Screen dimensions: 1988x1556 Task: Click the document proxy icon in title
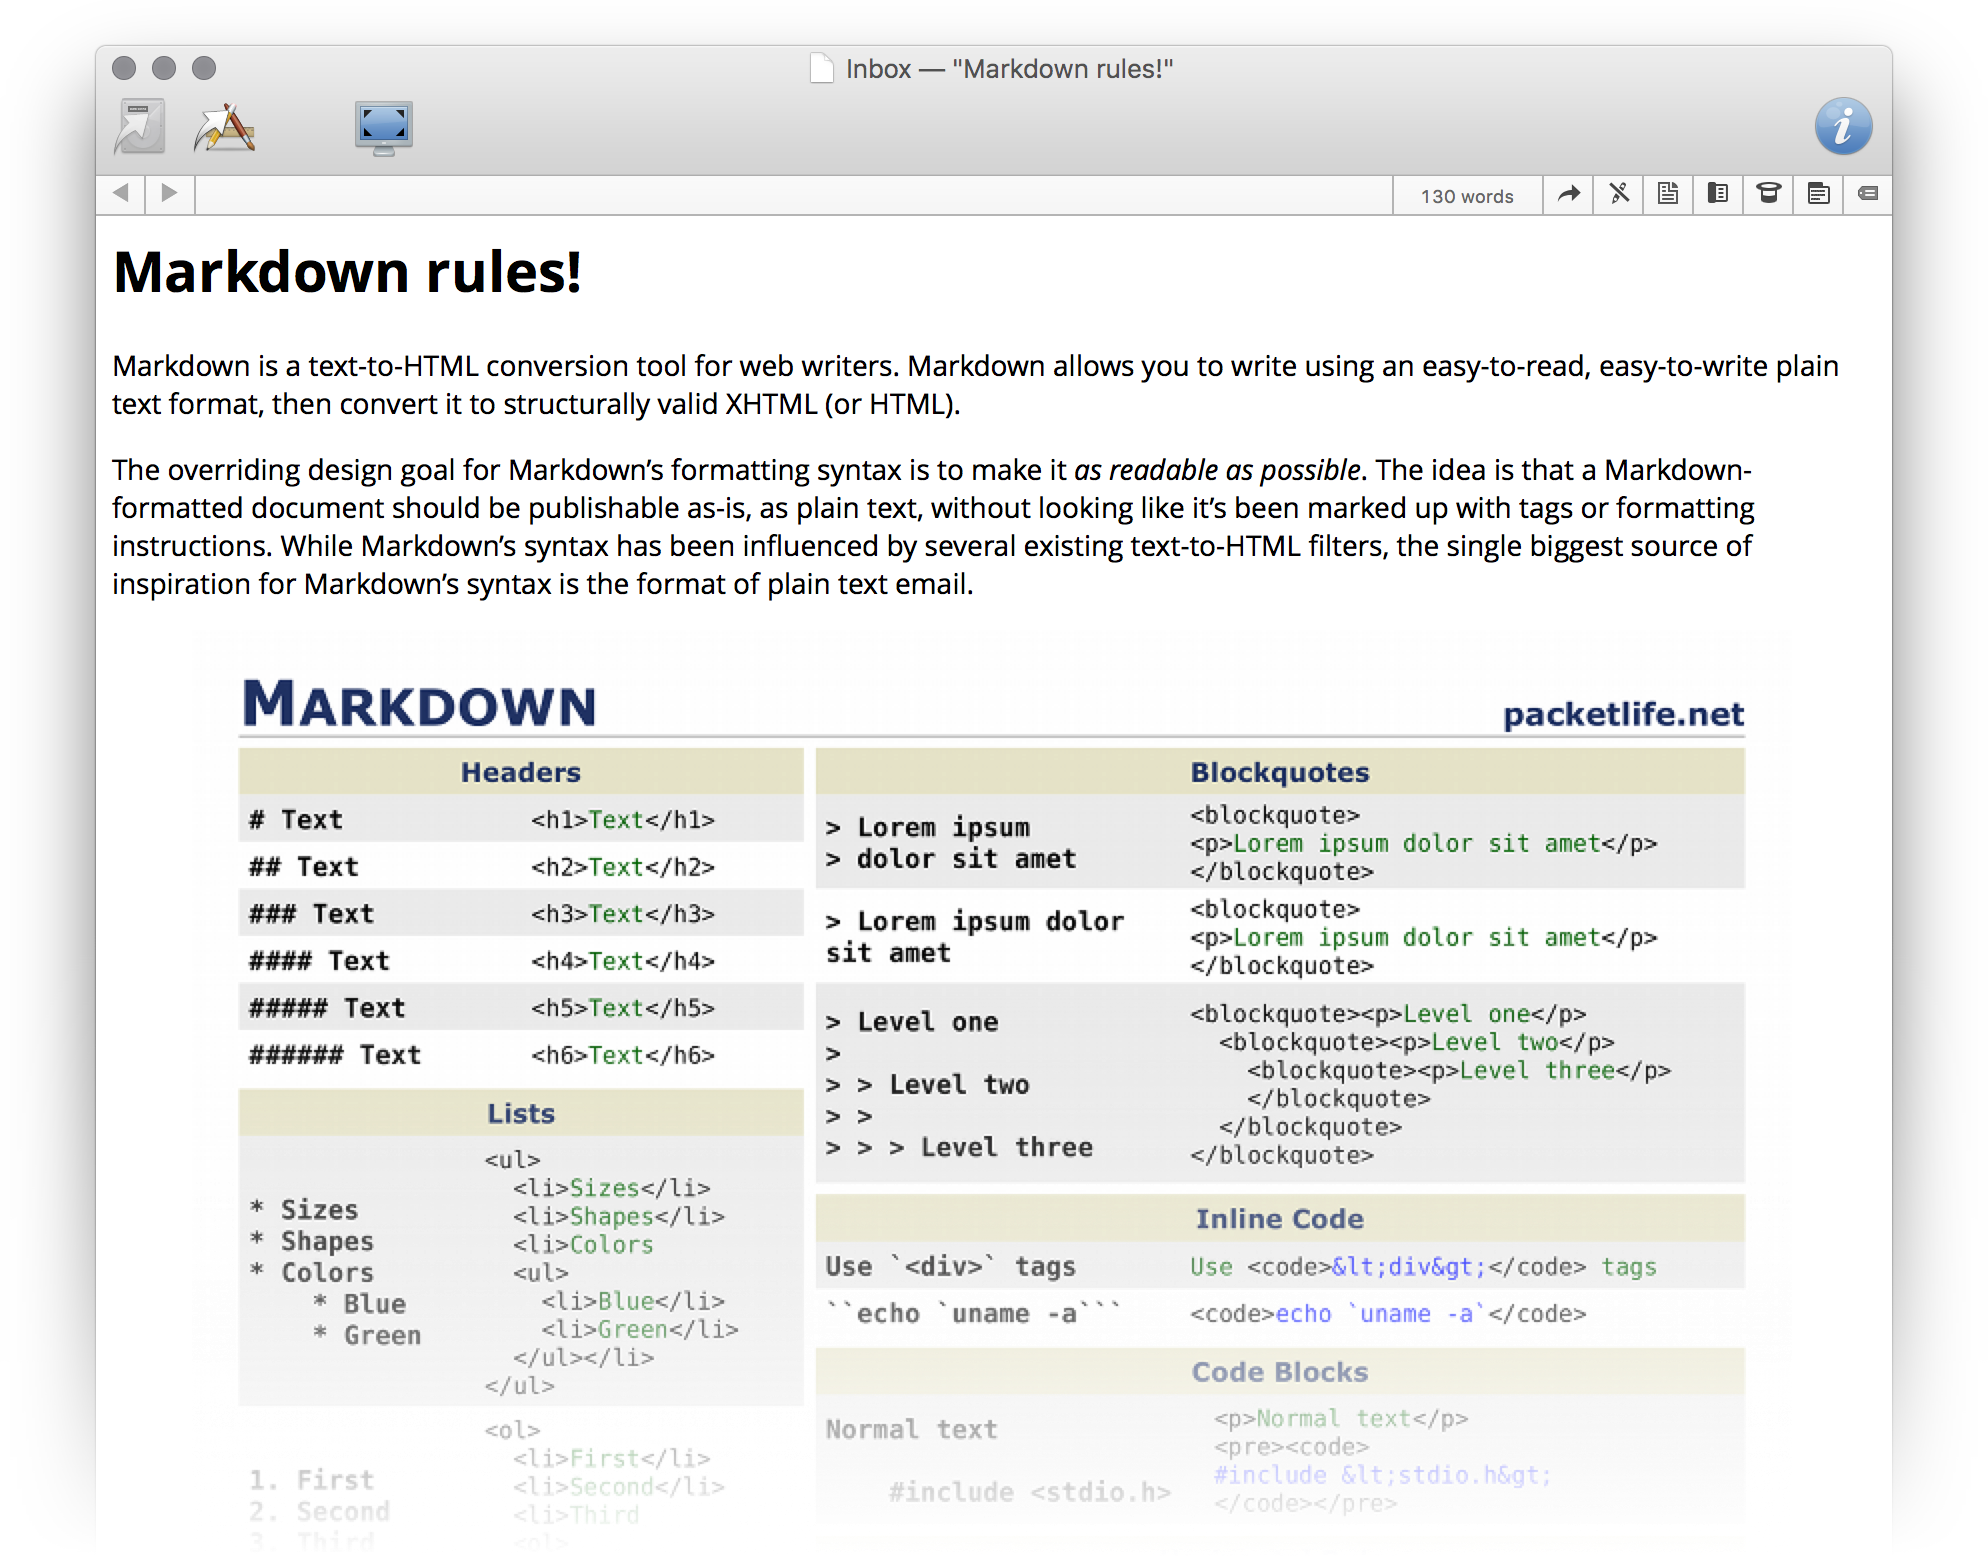[x=821, y=69]
